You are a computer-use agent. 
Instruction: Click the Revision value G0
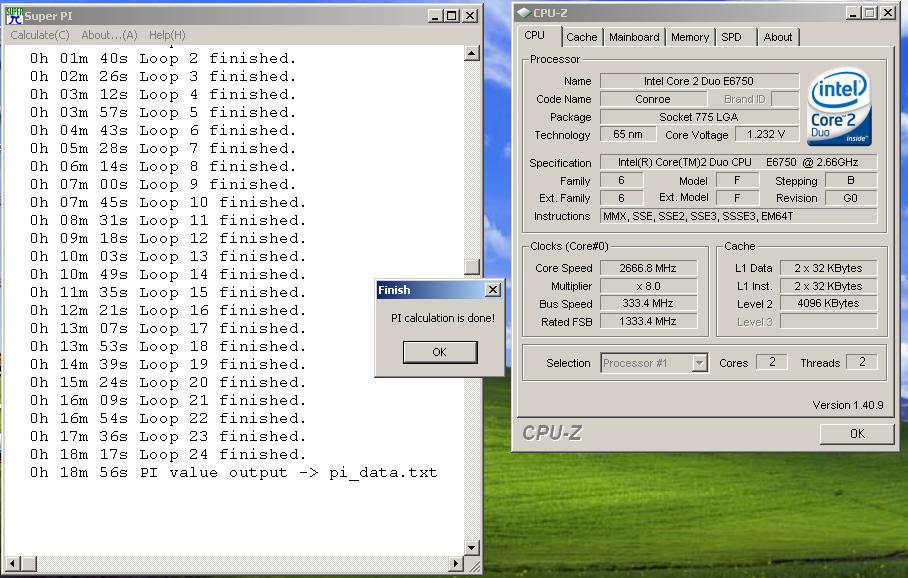(x=851, y=198)
